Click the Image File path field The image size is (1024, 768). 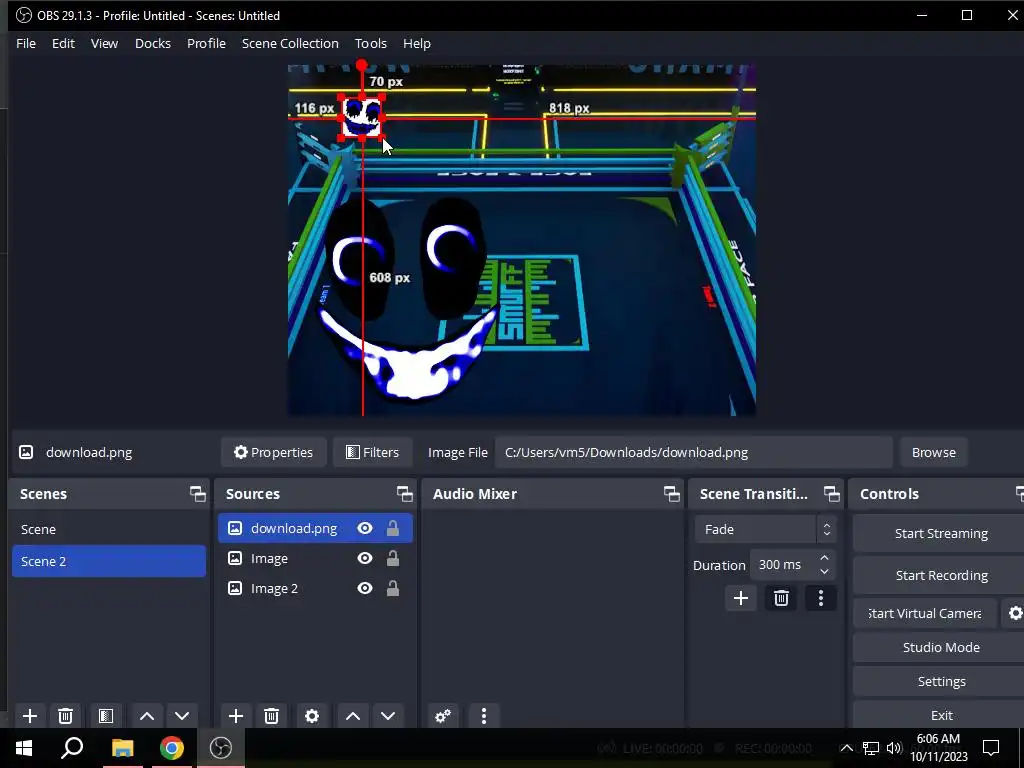click(x=694, y=452)
